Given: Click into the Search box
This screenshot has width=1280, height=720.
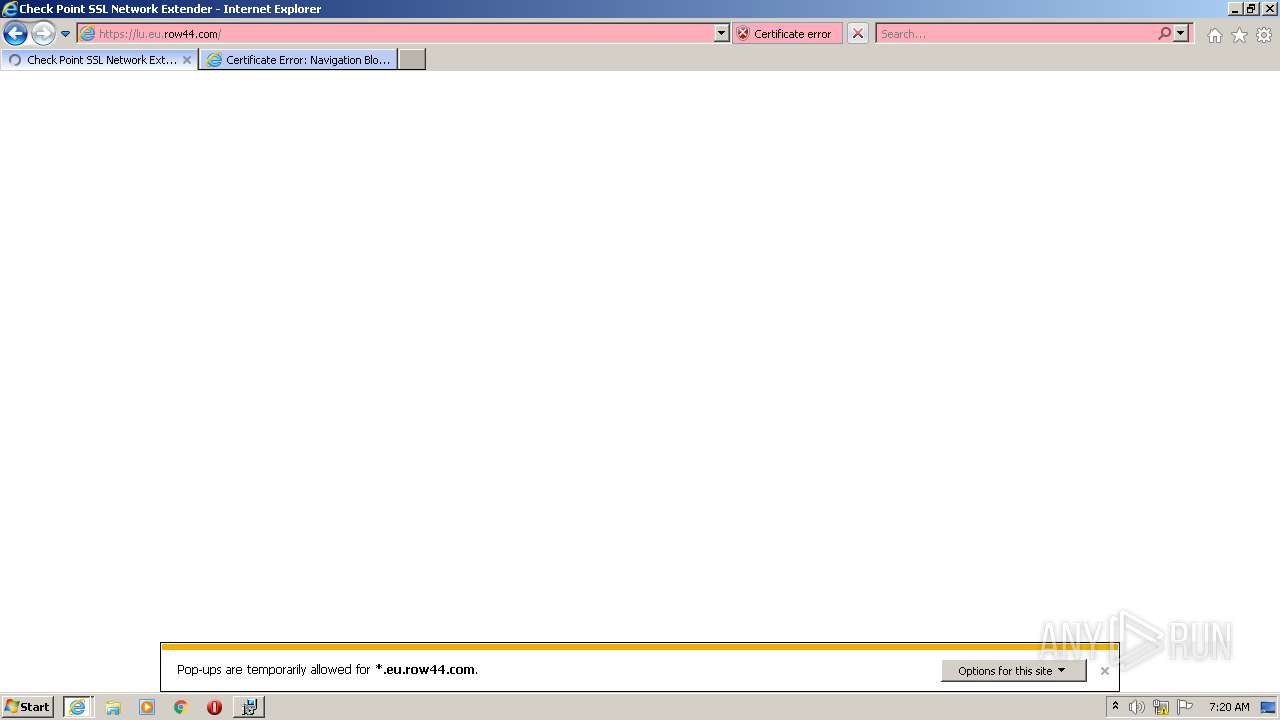Looking at the screenshot, I should click(1015, 34).
